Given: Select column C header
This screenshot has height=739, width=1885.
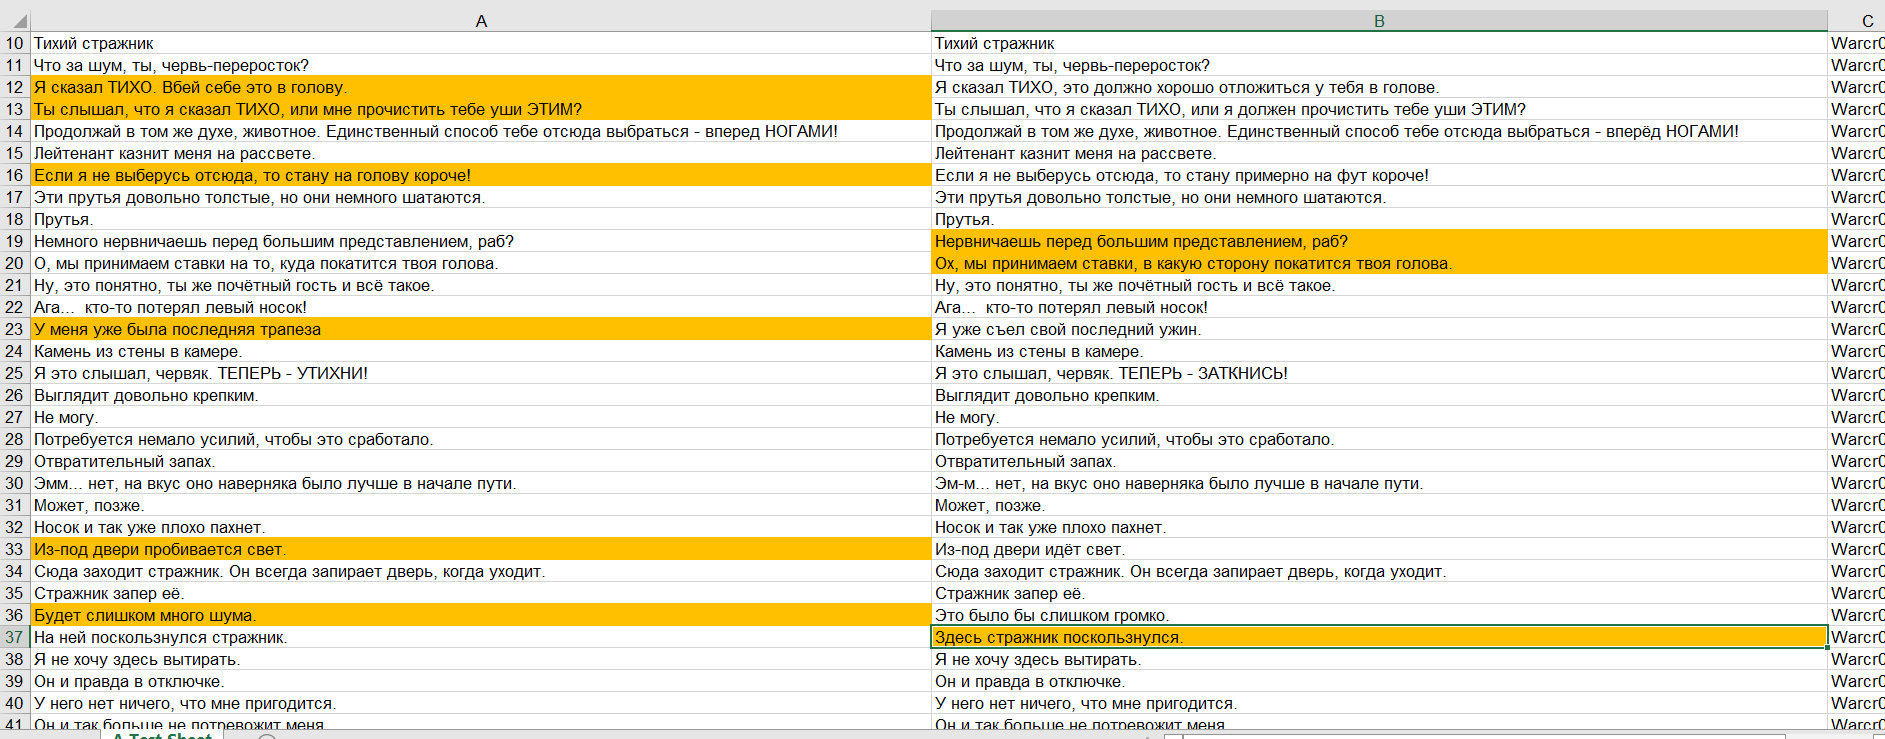Looking at the screenshot, I should point(1857,21).
